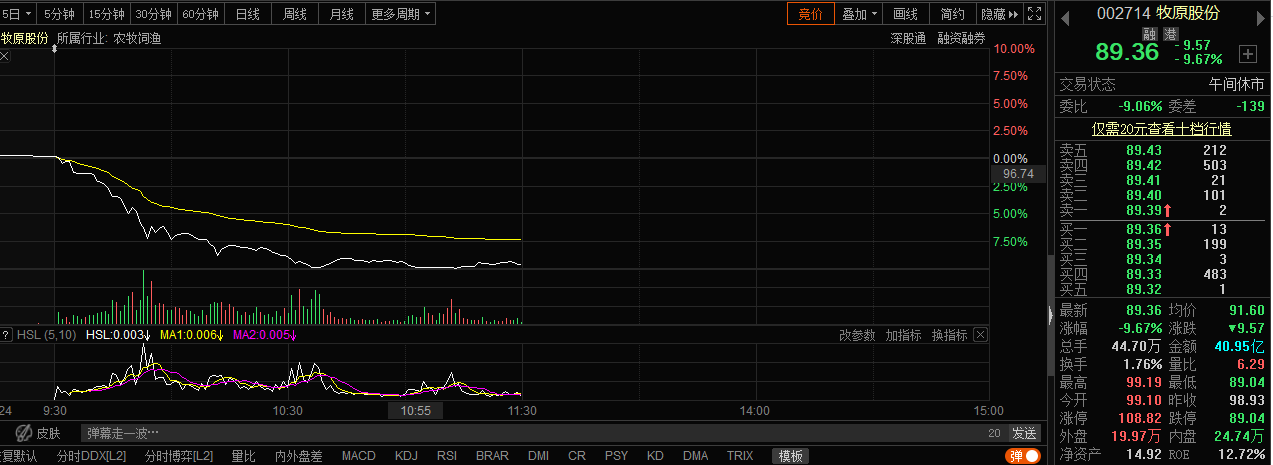Screen dimensions: 1273x465
Task: Open 改参数 to edit indicator parameters
Action: point(857,335)
